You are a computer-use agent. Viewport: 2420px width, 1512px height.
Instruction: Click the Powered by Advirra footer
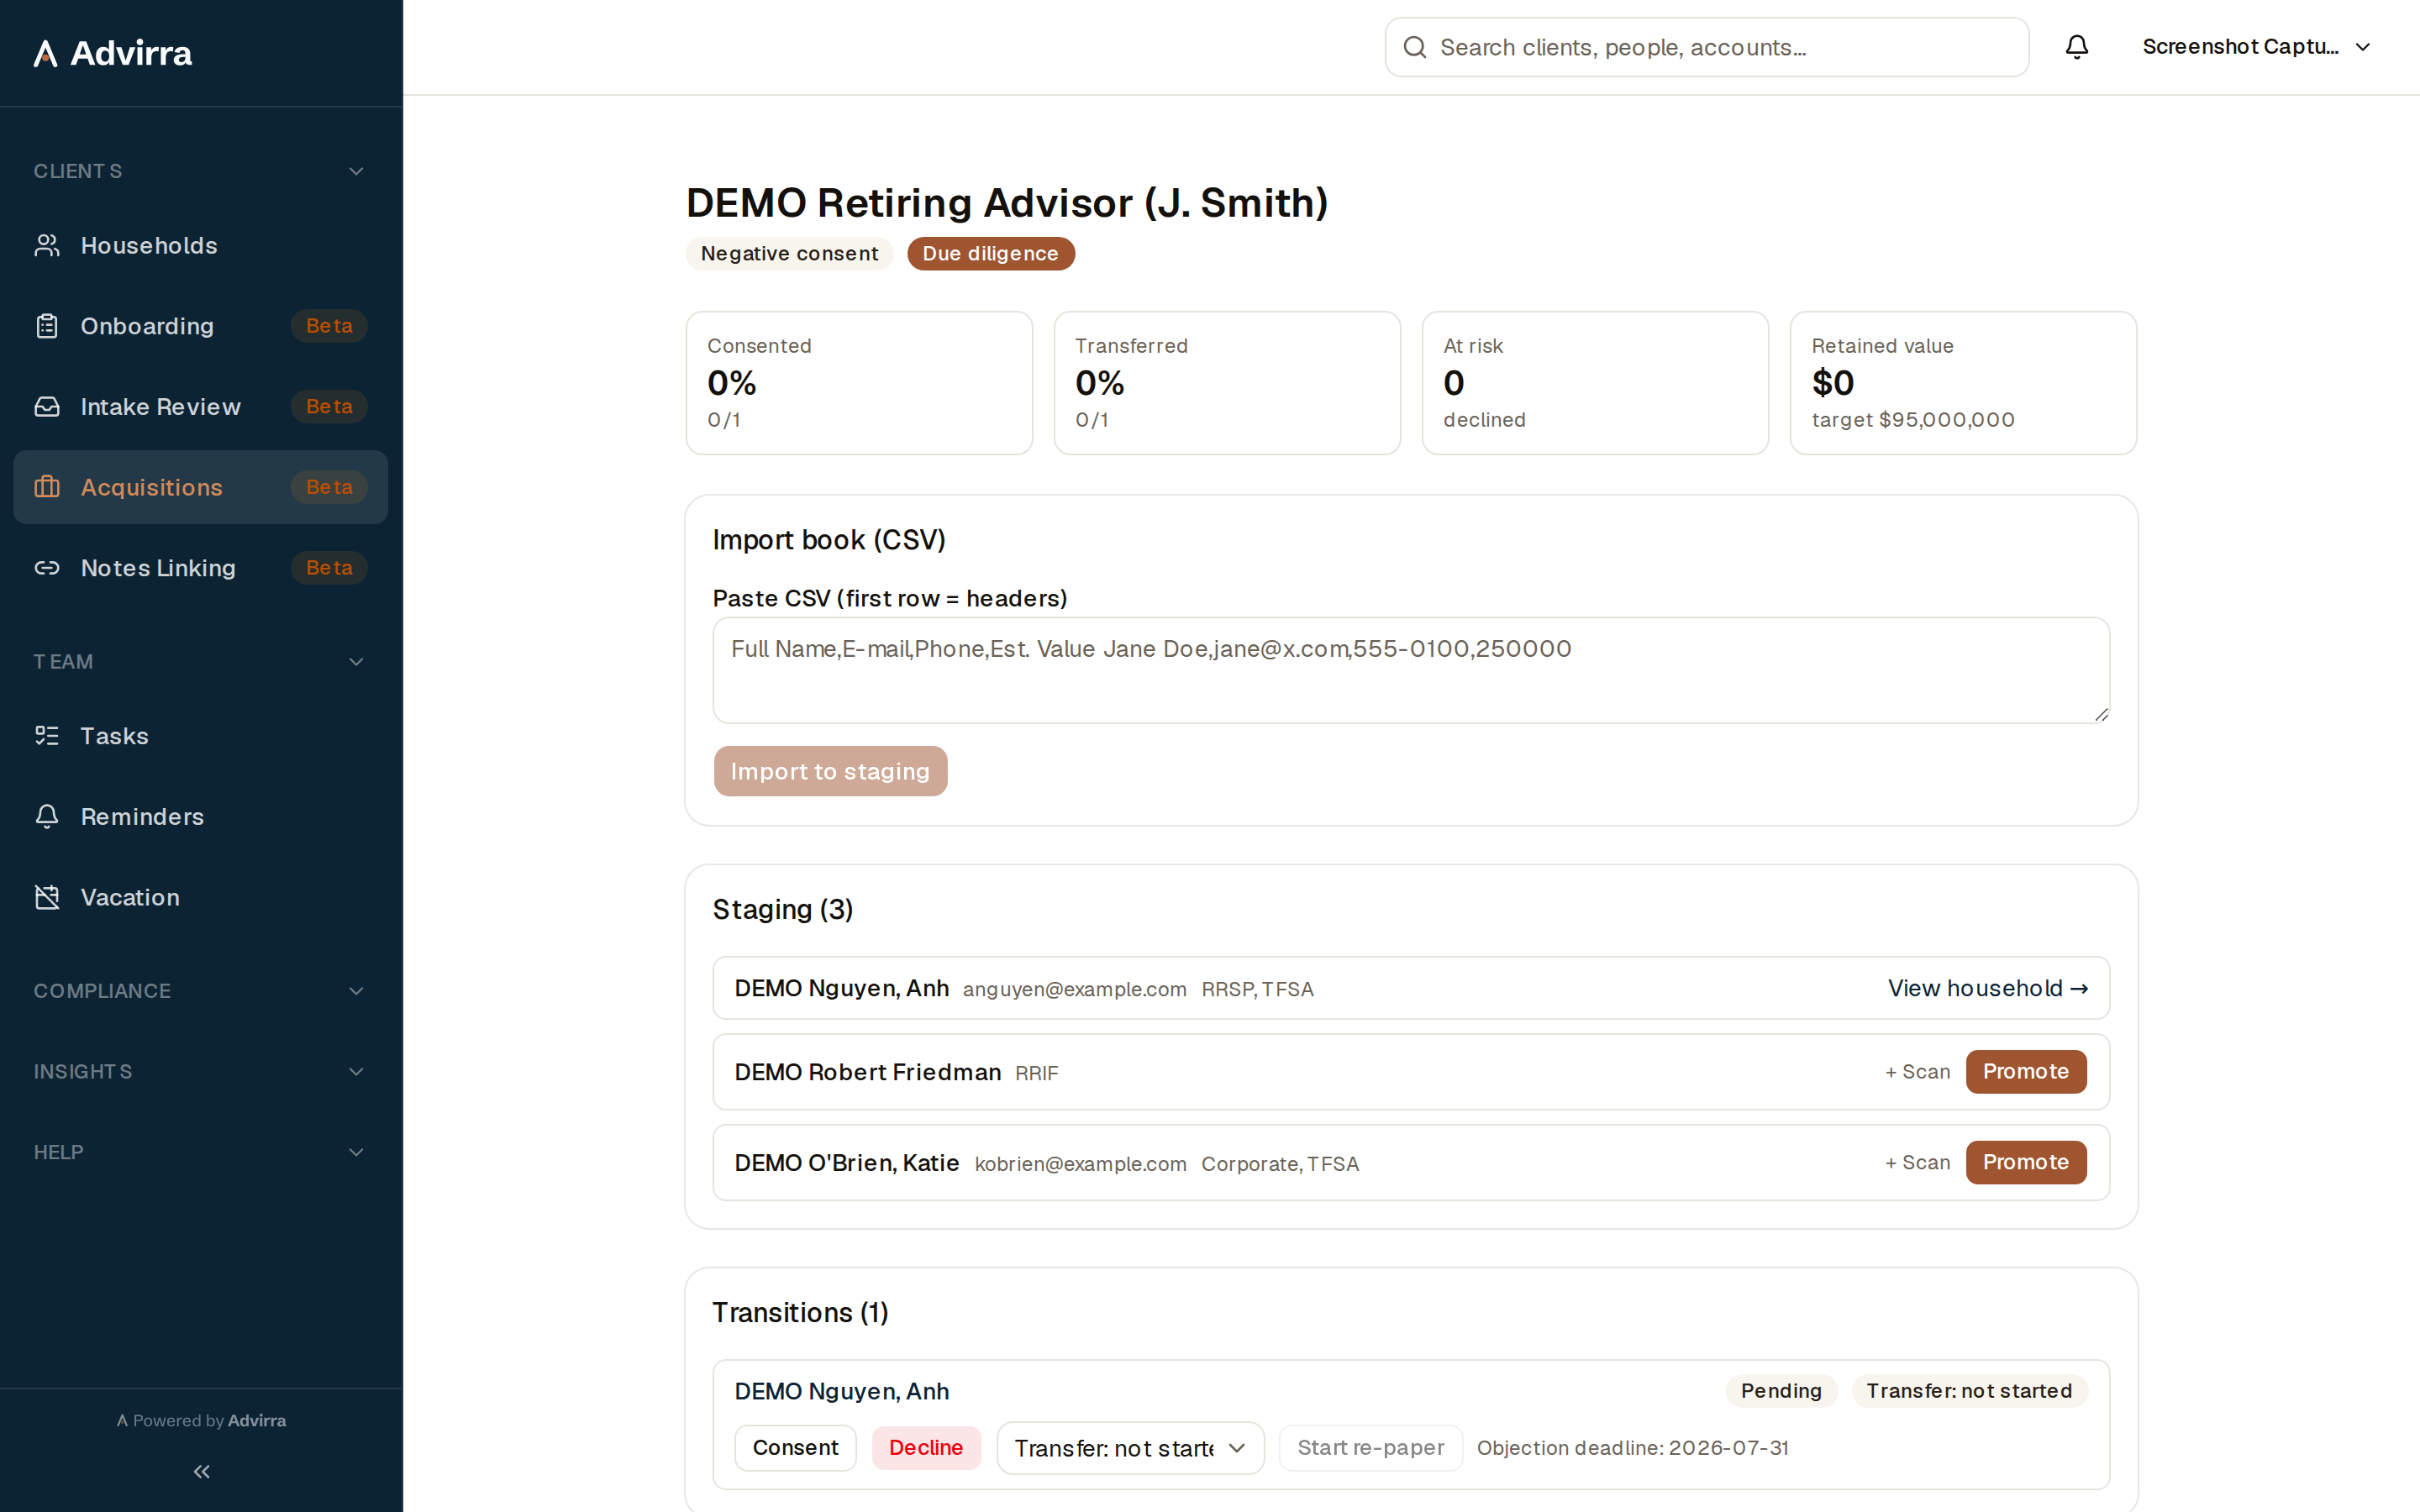pos(201,1420)
